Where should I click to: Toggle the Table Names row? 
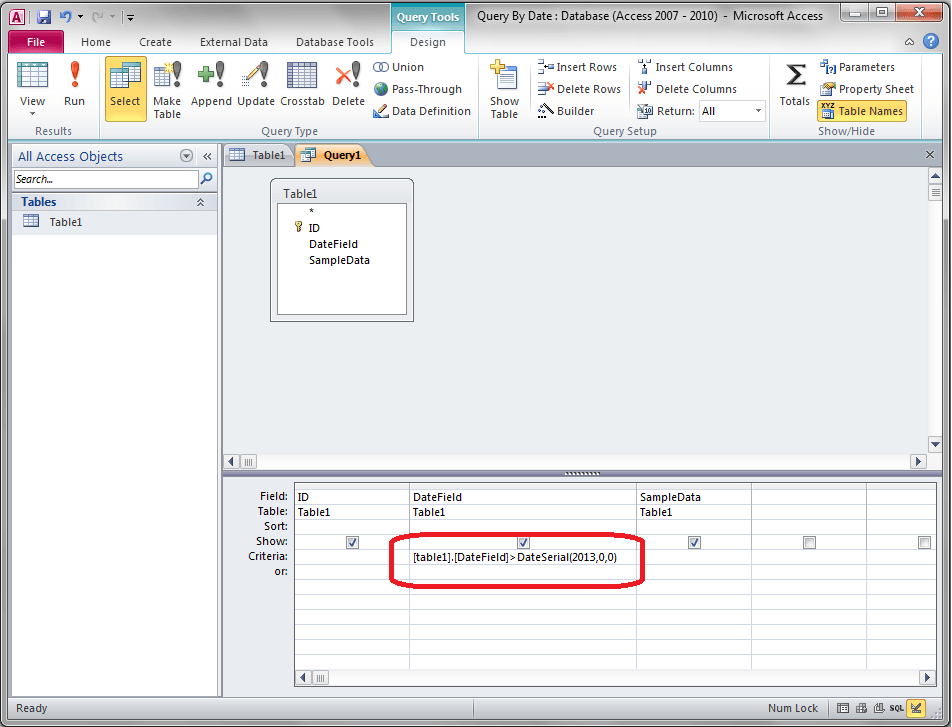pos(862,111)
